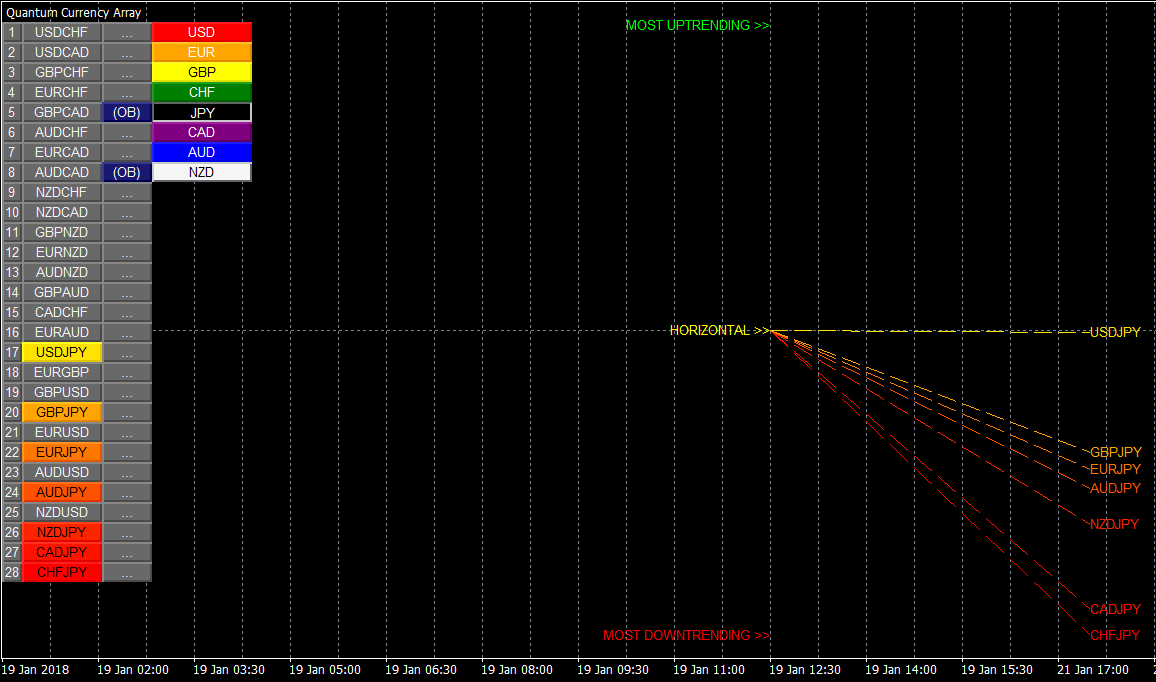Select the GBPJPY pair in row 20
Screen dimensions: 1156x682
click(61, 412)
